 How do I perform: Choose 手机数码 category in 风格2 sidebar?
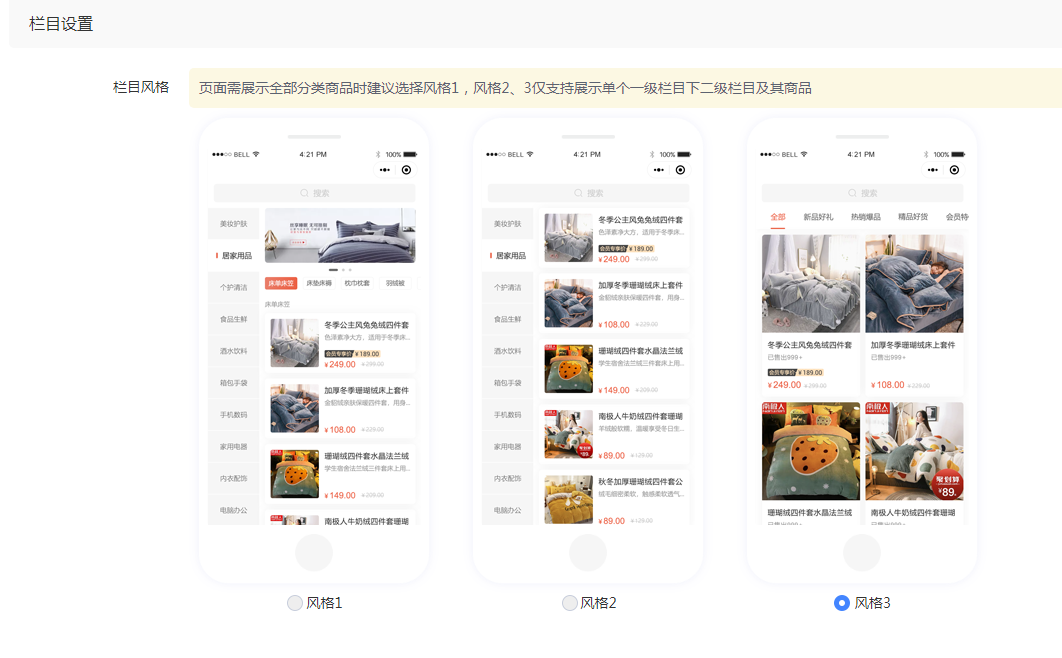tap(507, 414)
